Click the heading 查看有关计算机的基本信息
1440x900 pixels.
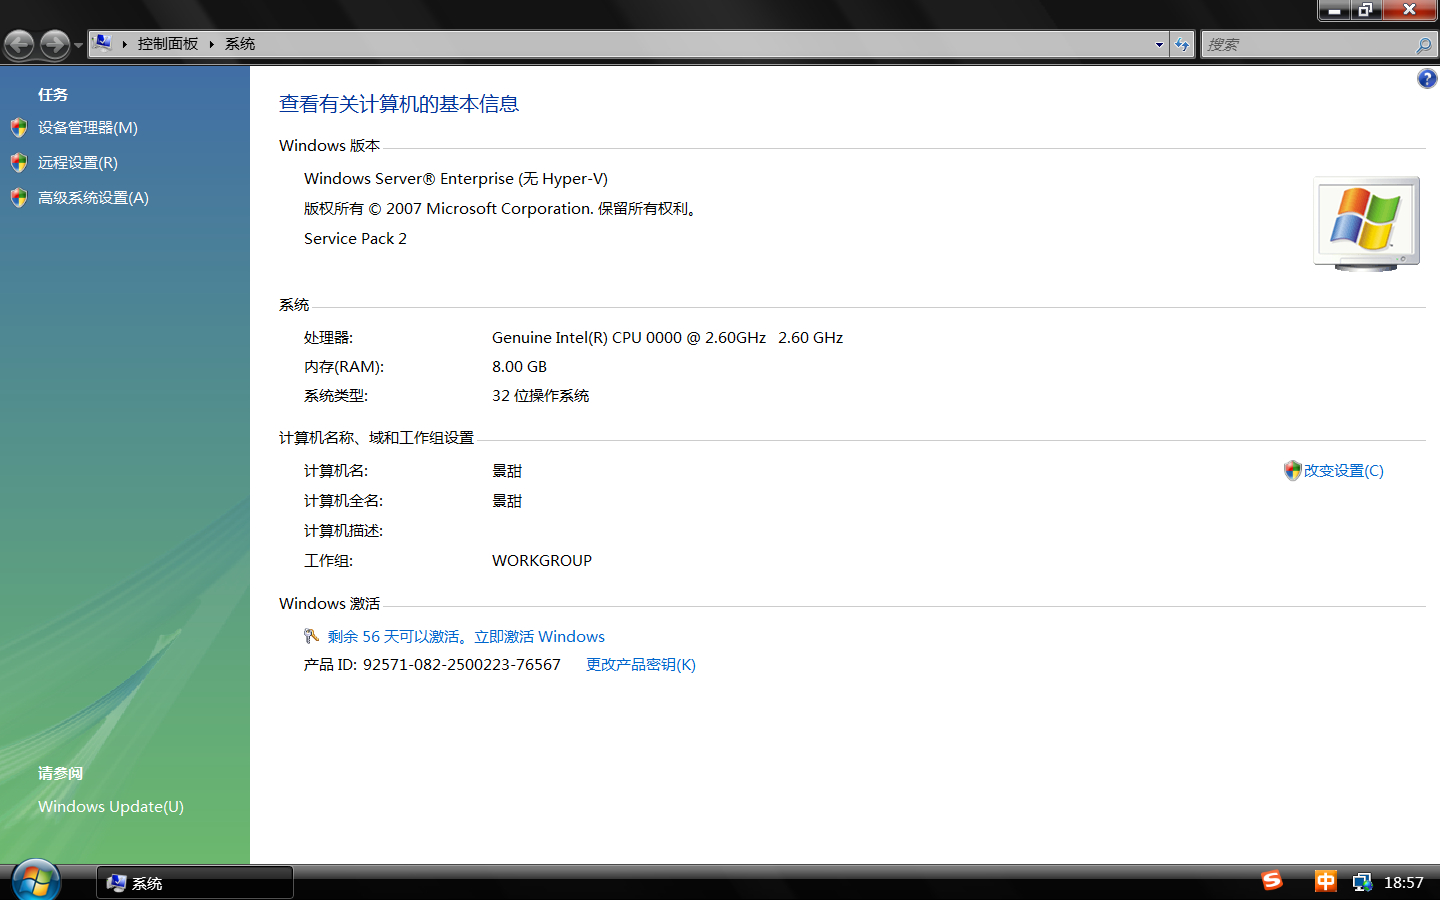tap(399, 104)
